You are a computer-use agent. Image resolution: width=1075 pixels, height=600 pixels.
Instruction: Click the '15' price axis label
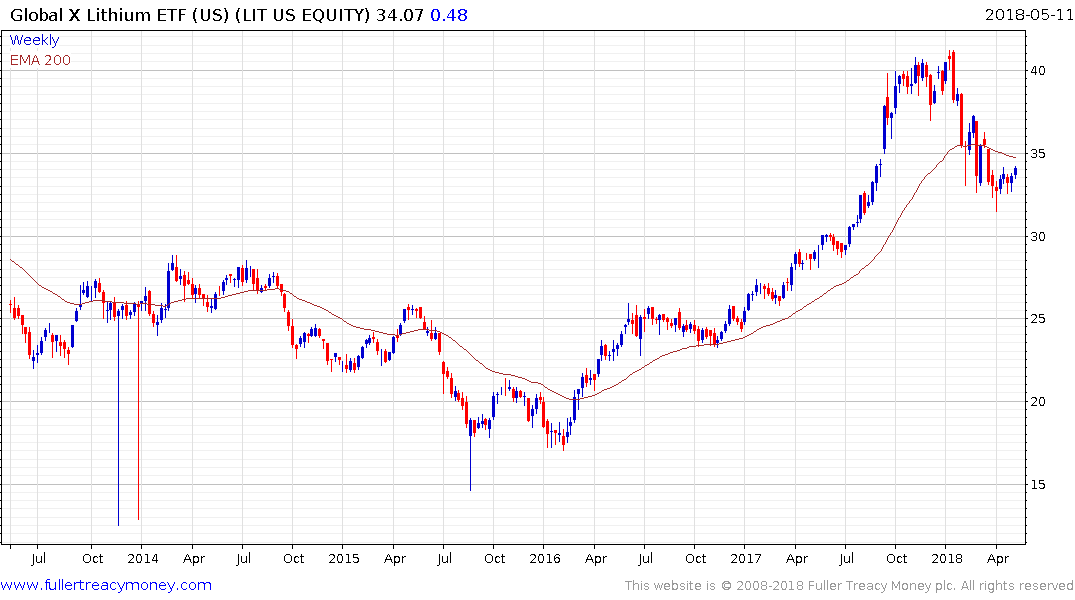[1037, 485]
